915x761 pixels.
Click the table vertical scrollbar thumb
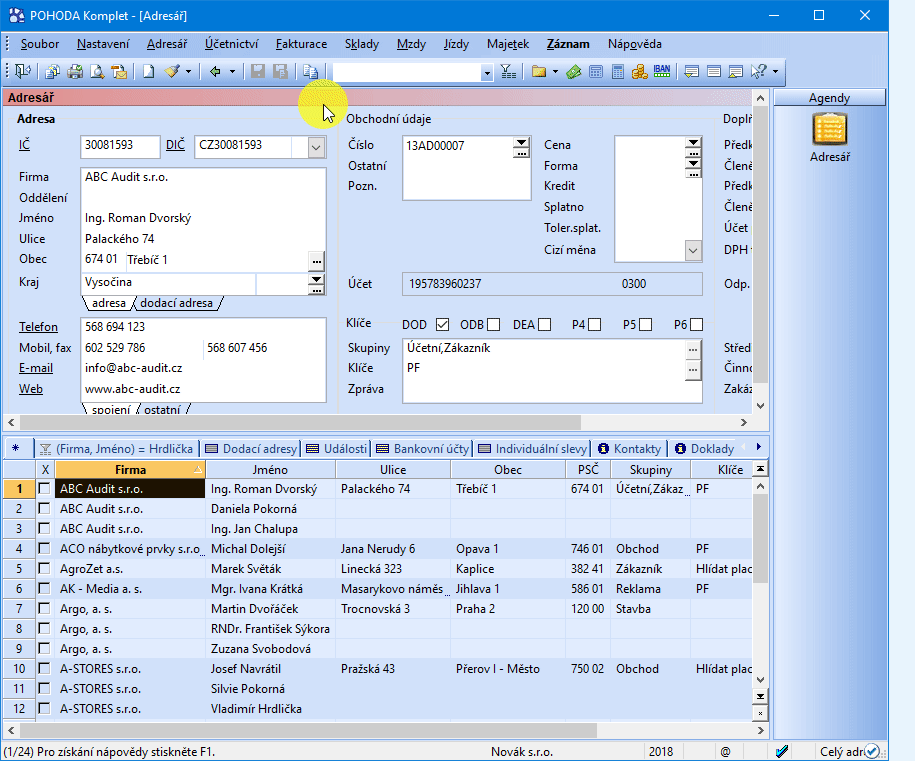pos(760,537)
